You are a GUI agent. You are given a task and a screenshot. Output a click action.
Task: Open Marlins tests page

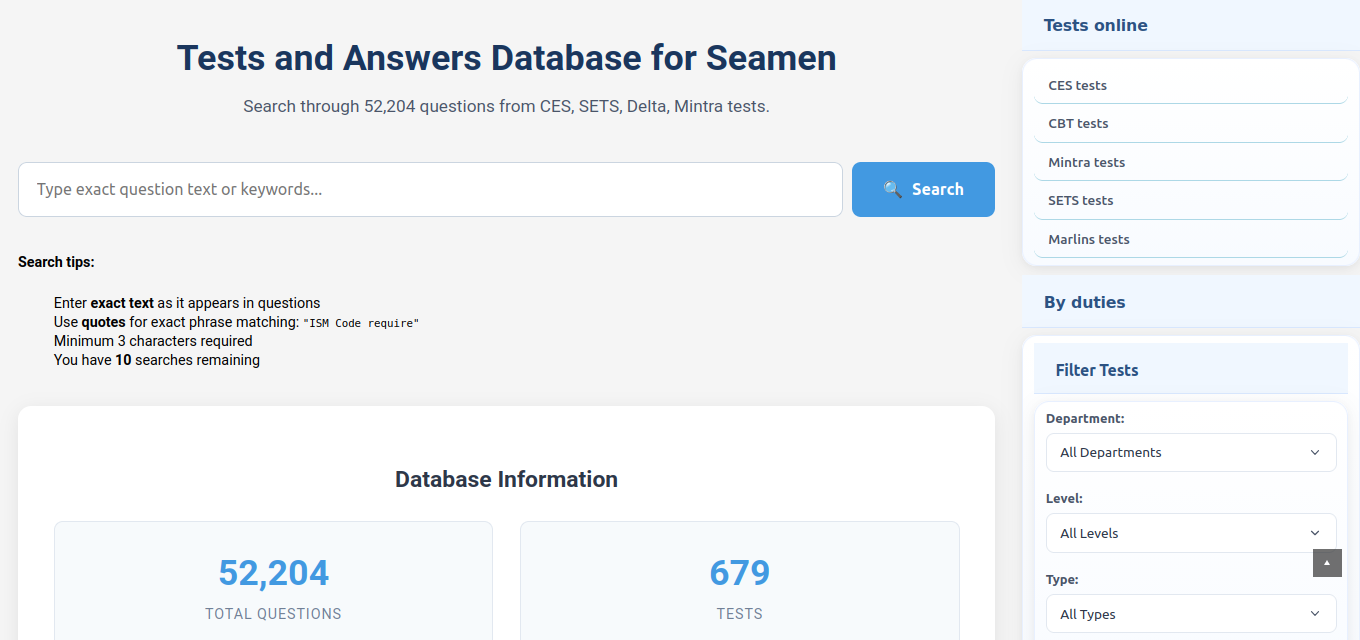[x=1088, y=240]
